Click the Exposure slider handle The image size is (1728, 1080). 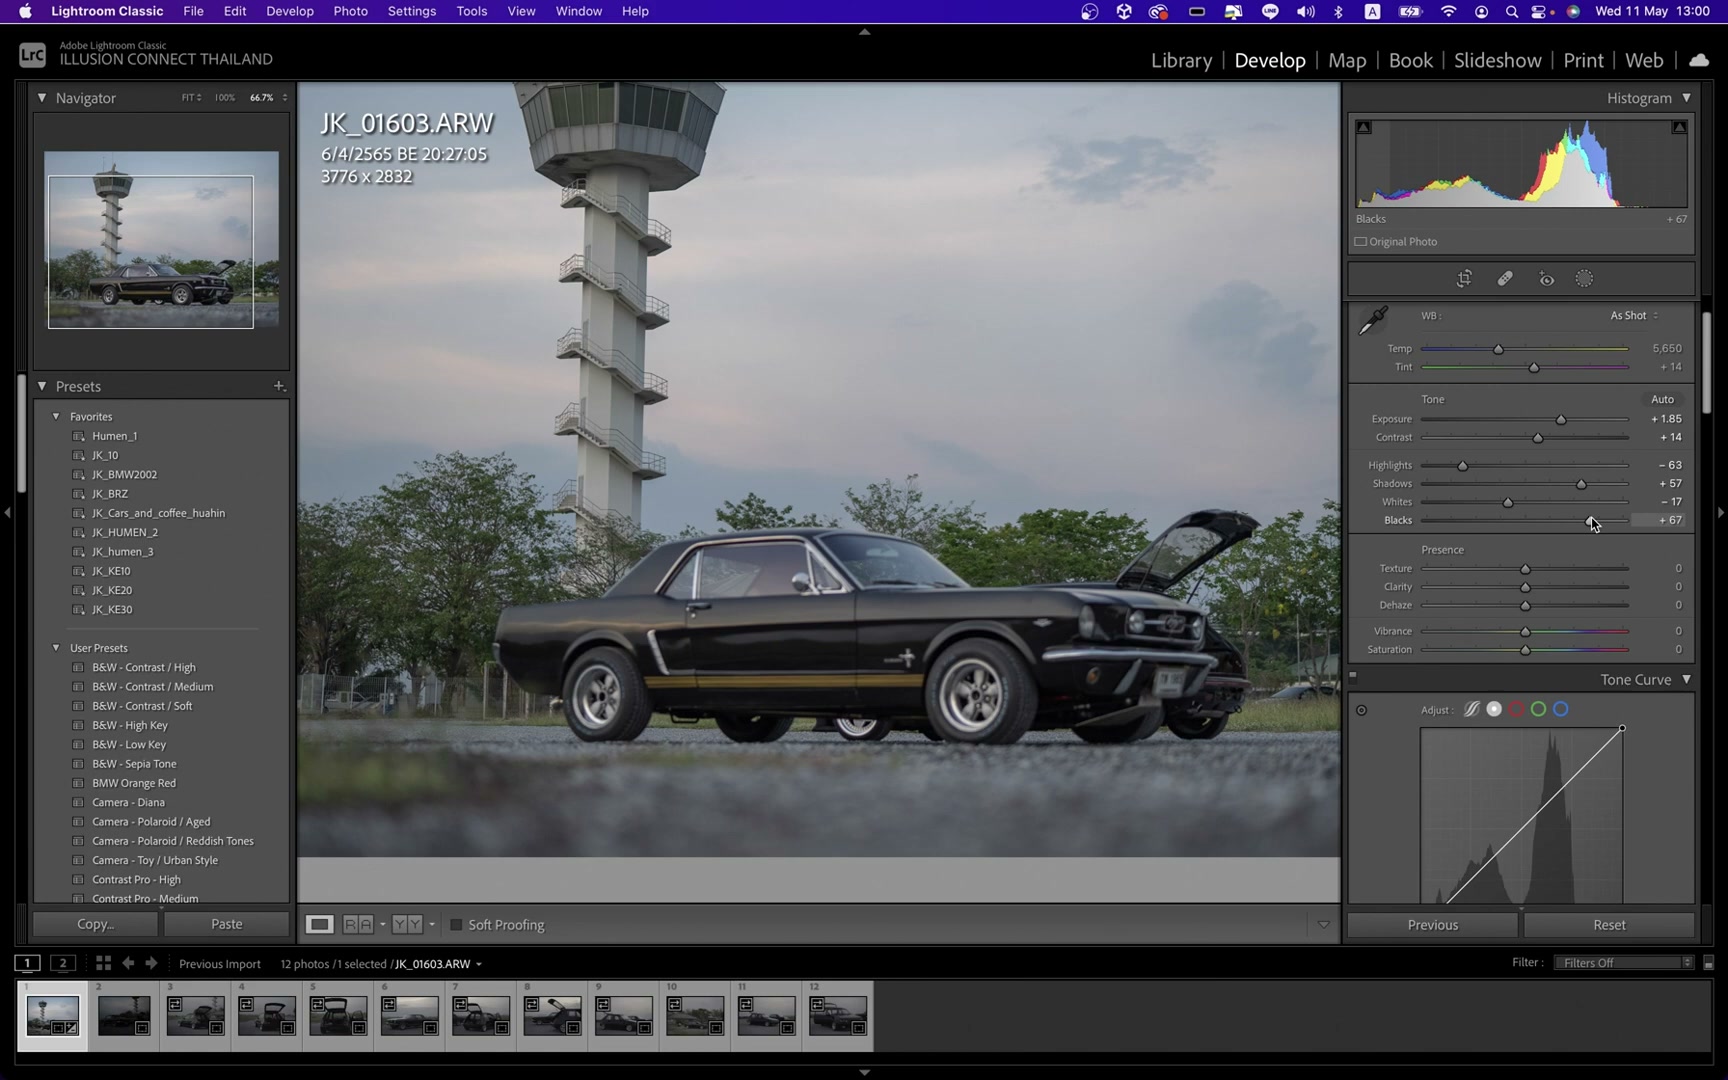pos(1561,419)
